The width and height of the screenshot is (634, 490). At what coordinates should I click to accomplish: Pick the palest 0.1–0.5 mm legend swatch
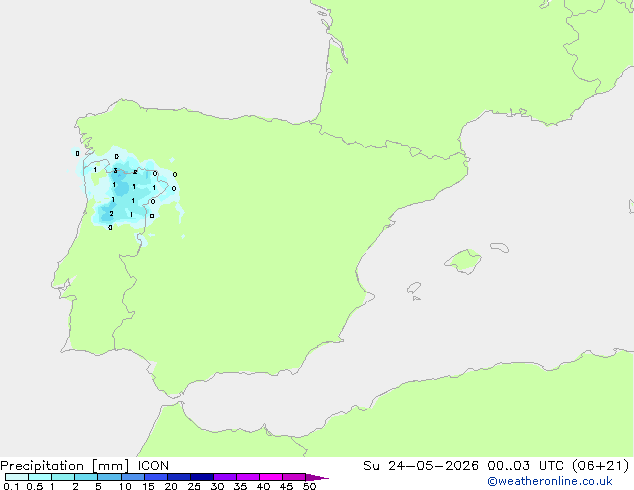[x=17, y=477]
